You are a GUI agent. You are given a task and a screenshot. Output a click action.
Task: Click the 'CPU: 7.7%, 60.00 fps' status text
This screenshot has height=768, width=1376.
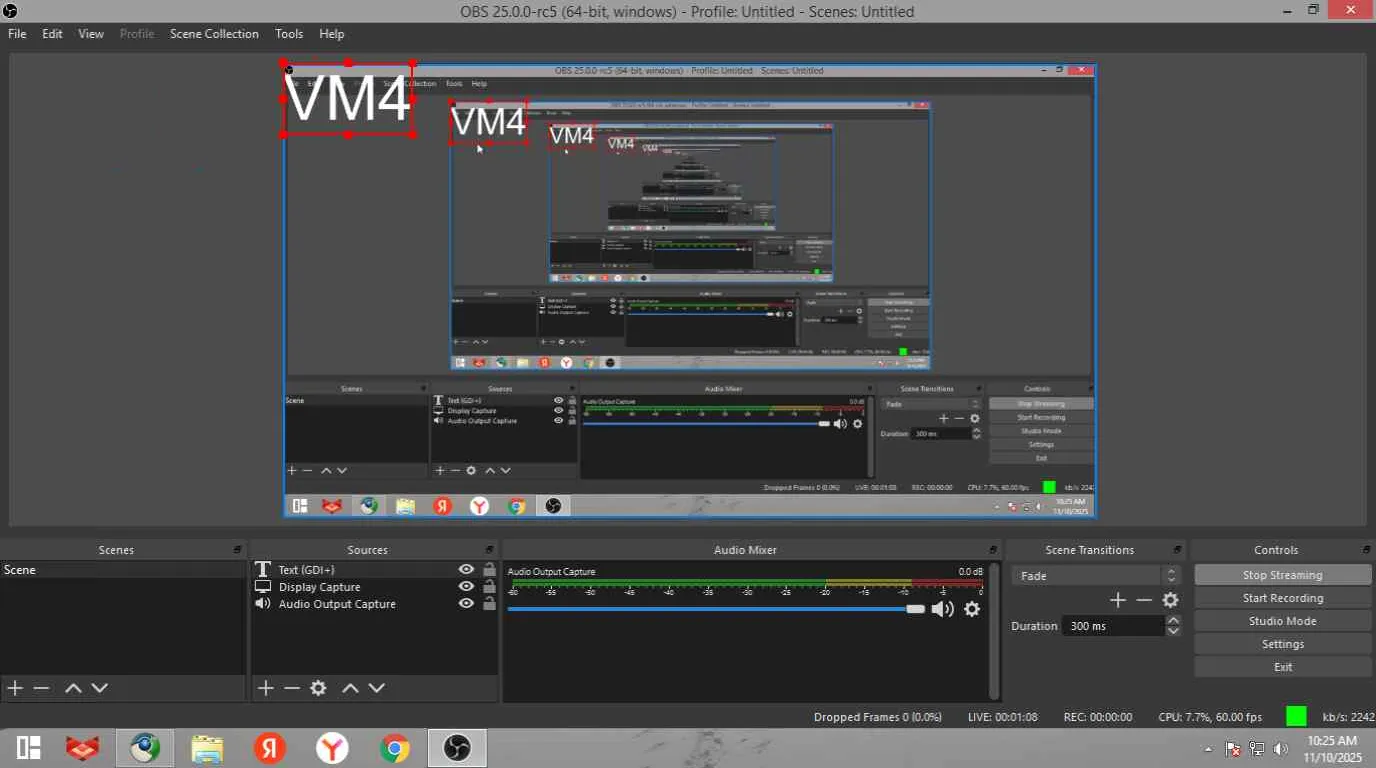click(x=1210, y=717)
